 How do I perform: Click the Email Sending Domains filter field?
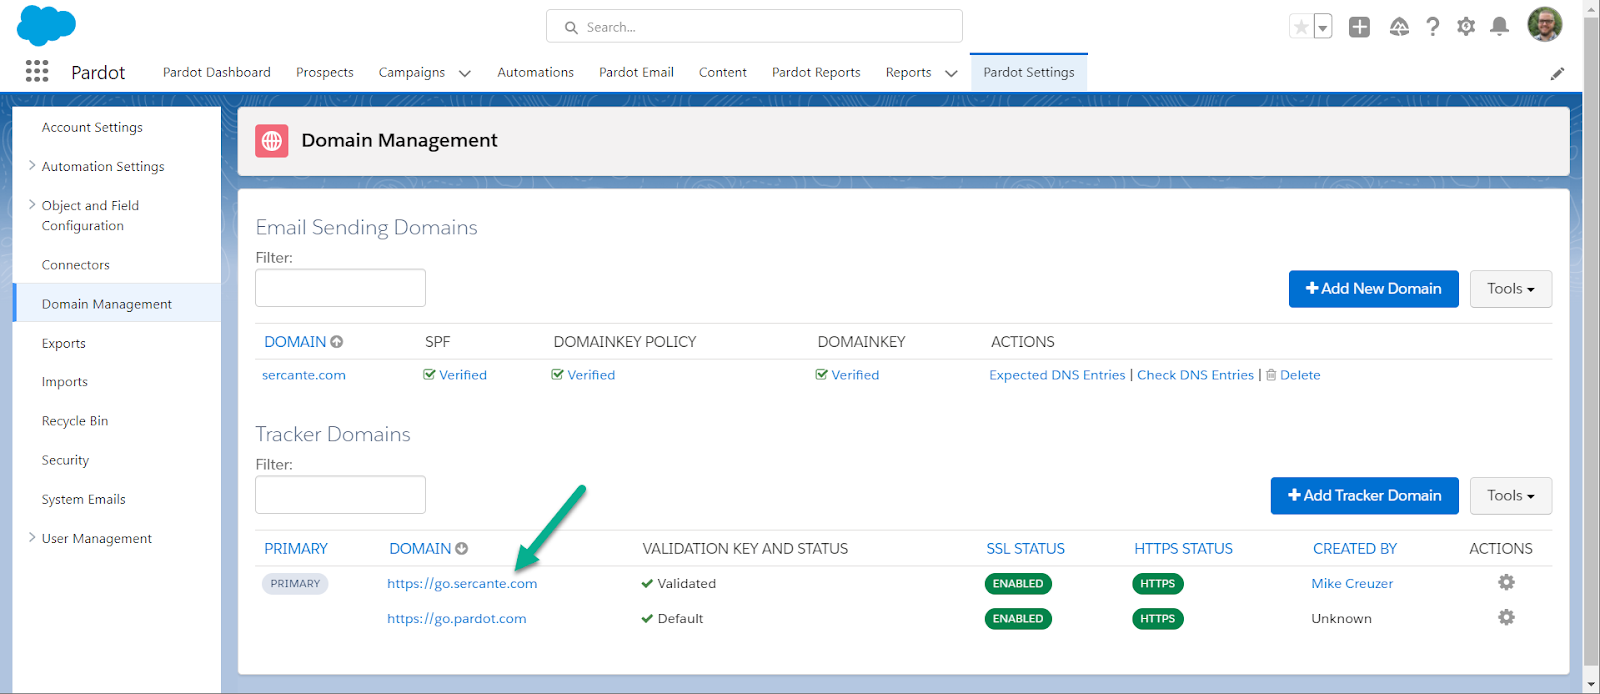point(340,288)
